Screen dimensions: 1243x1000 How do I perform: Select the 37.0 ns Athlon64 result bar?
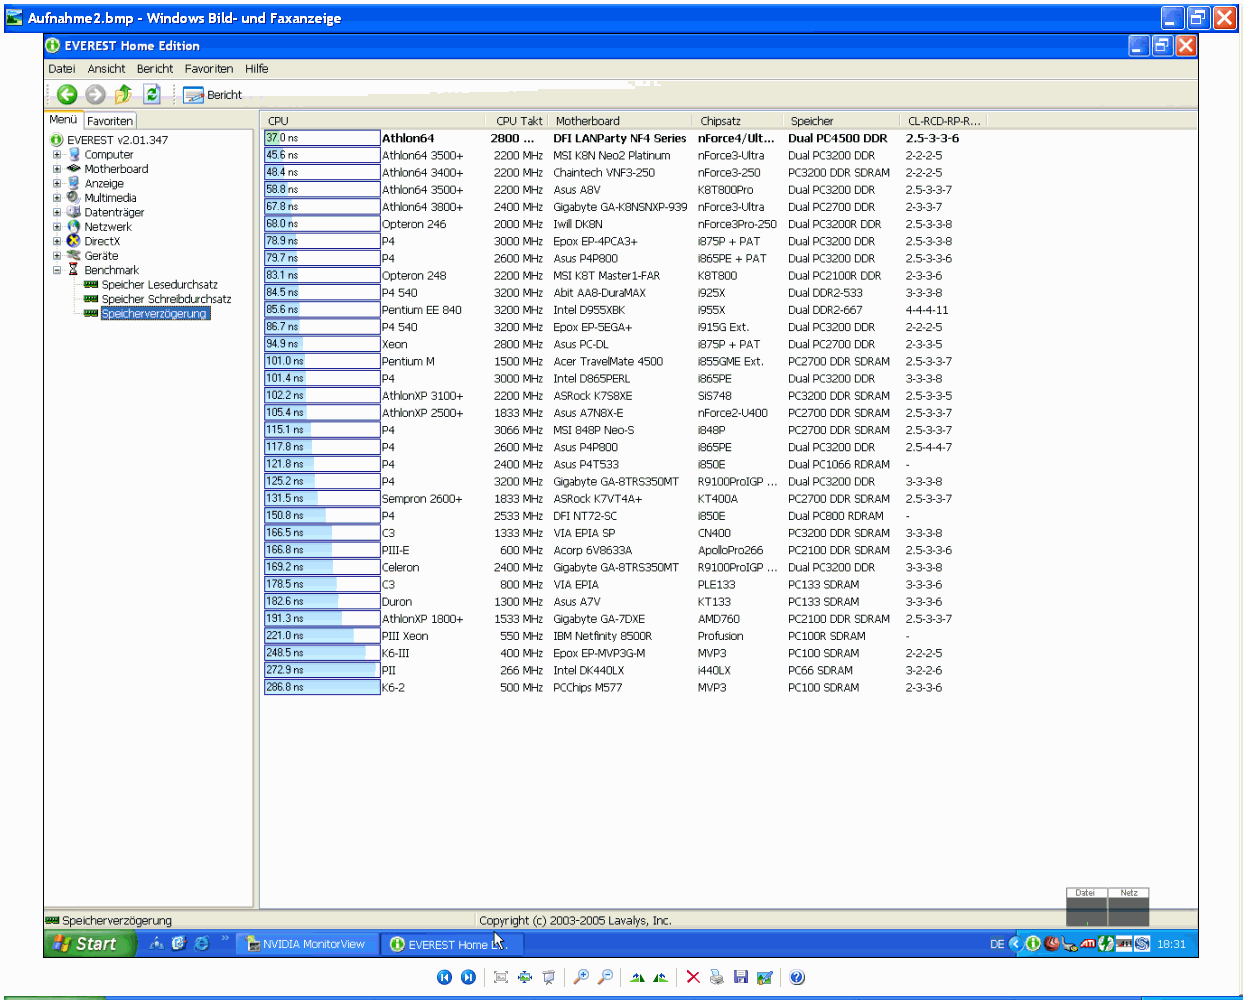[322, 138]
